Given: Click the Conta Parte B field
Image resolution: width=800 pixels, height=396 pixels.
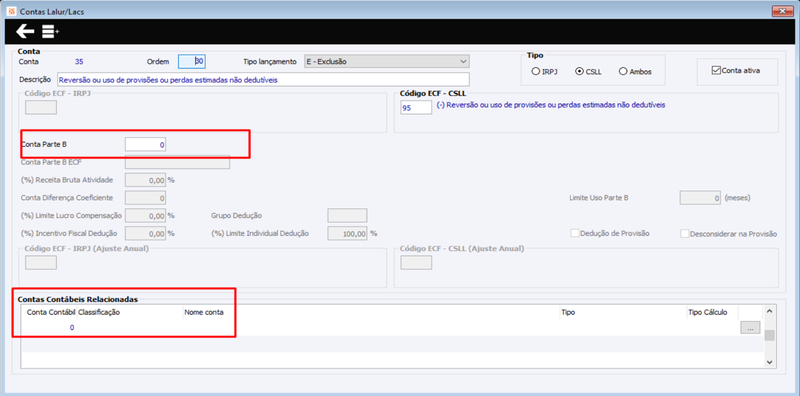Looking at the screenshot, I should click(x=145, y=144).
